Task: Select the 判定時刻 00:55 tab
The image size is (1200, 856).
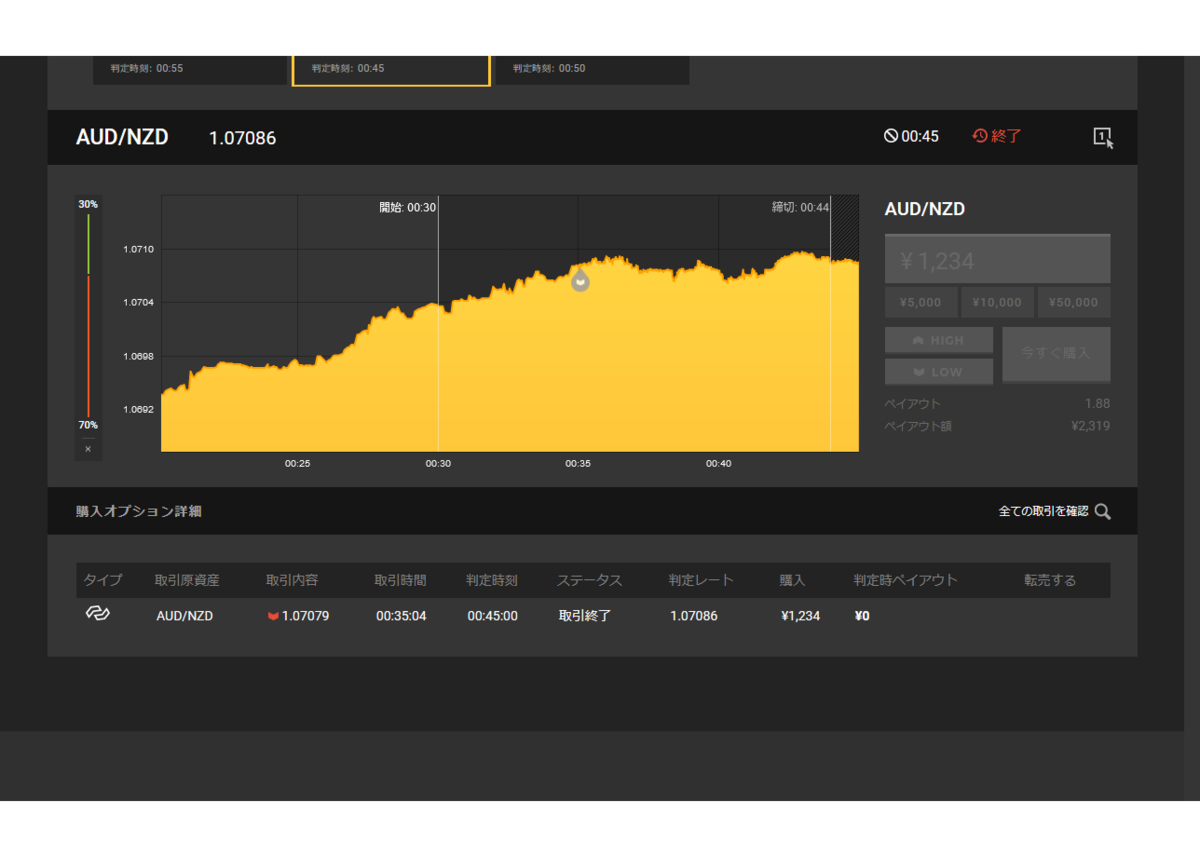Action: tap(190, 69)
